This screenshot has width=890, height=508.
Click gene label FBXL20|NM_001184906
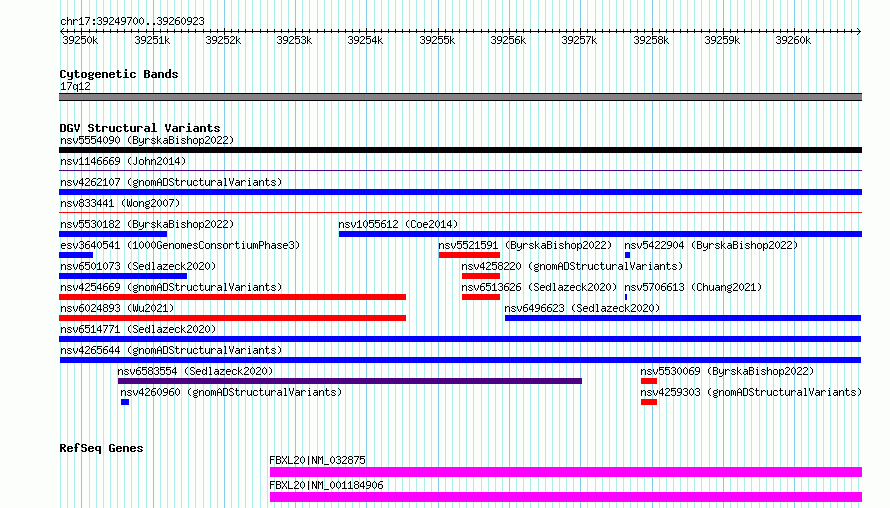(326, 485)
